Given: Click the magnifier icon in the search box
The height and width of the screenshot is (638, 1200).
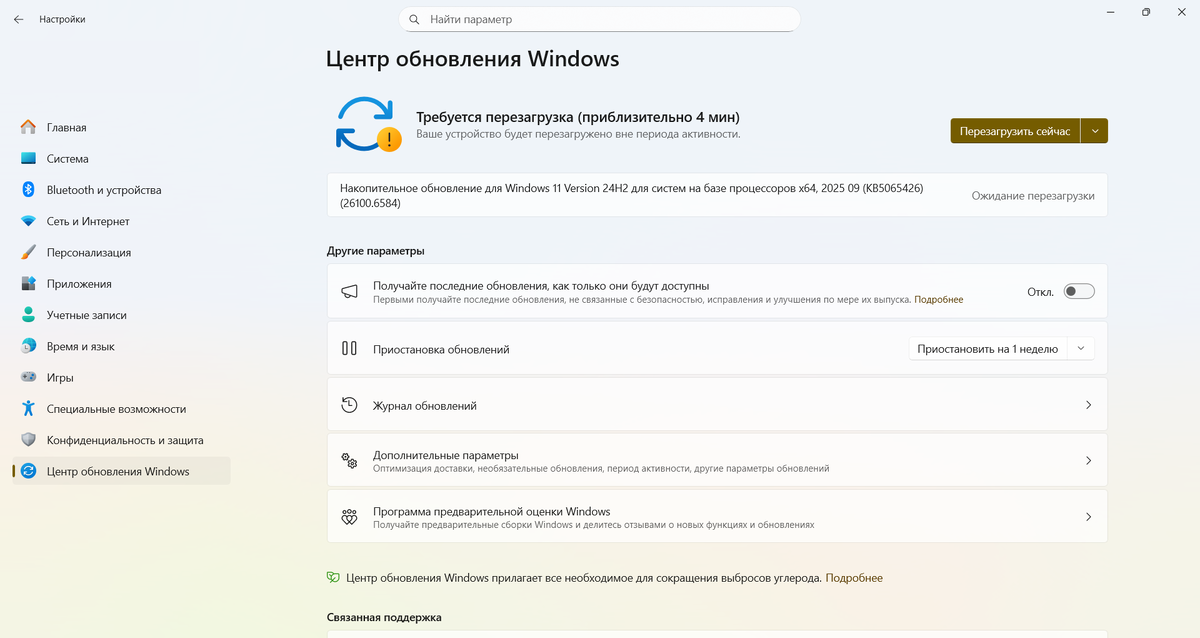Looking at the screenshot, I should click(415, 19).
